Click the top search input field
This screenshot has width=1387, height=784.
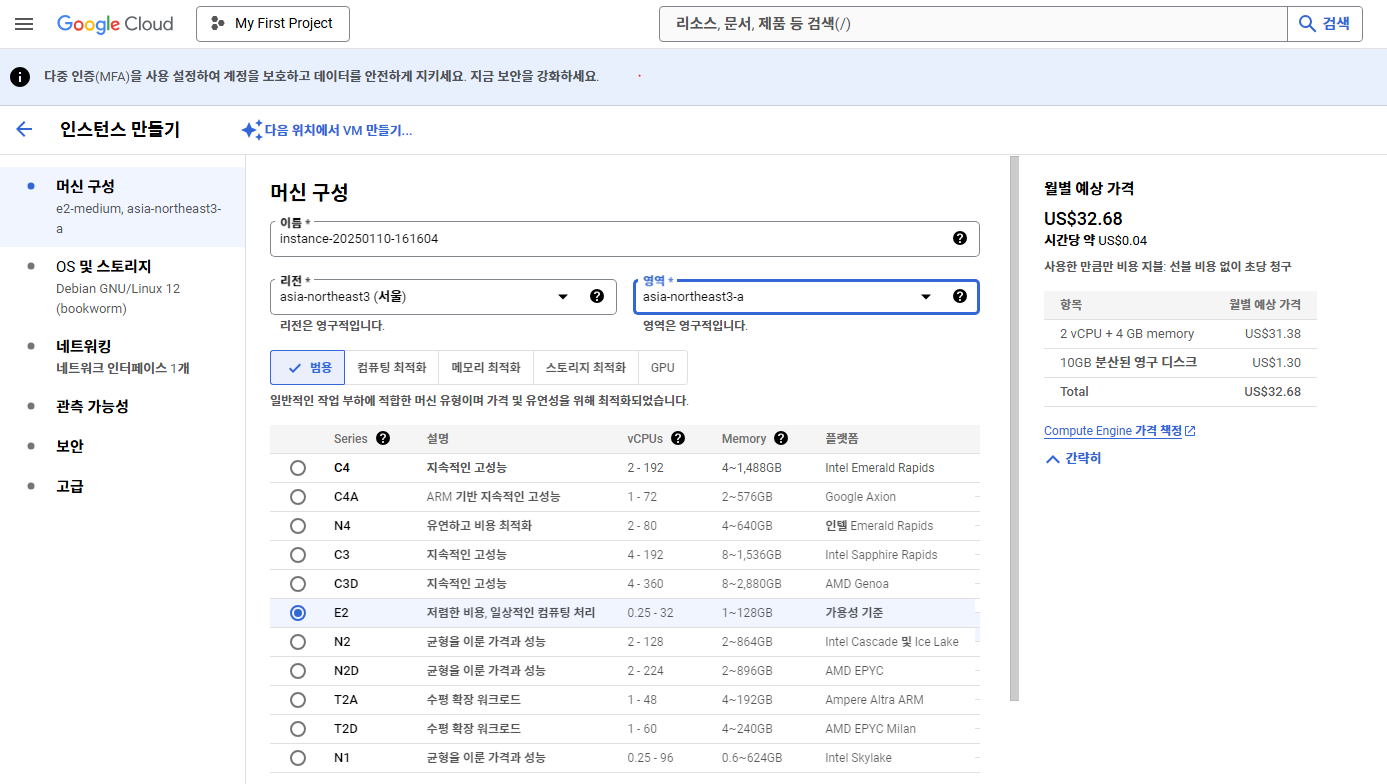coord(973,24)
